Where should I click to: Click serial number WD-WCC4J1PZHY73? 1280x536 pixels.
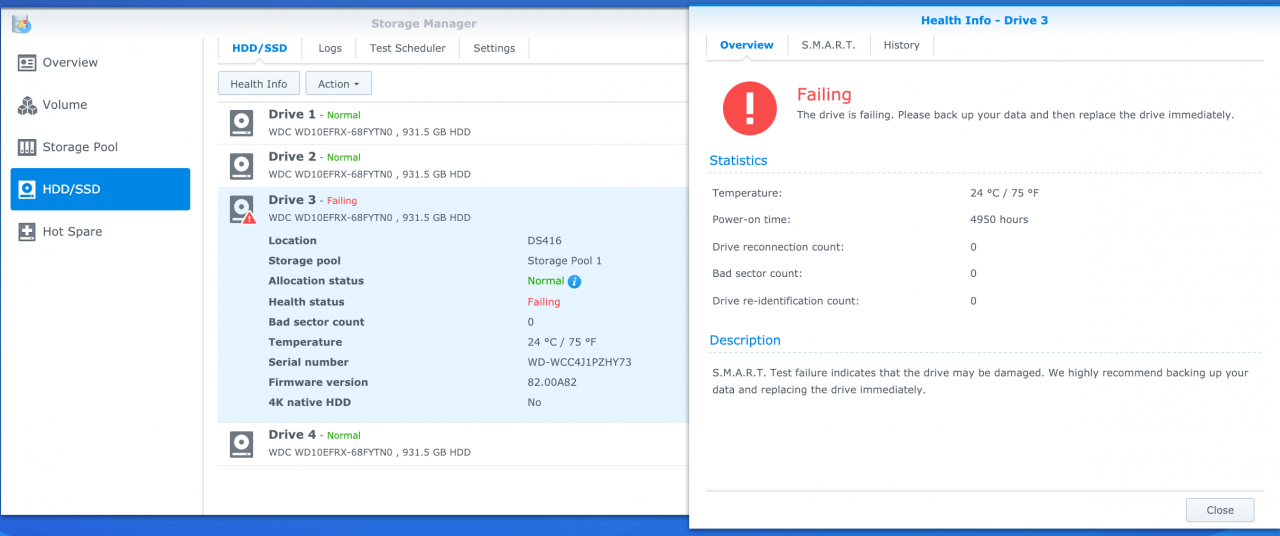579,362
